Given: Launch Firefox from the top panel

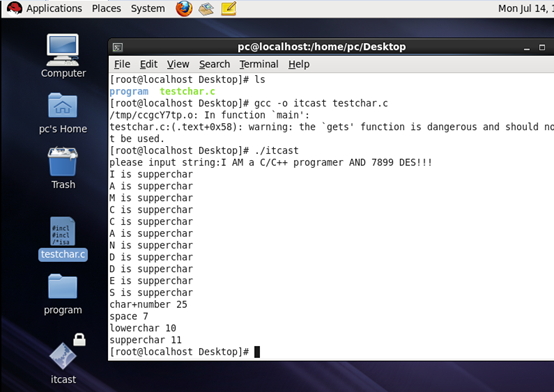Looking at the screenshot, I should click(x=184, y=8).
